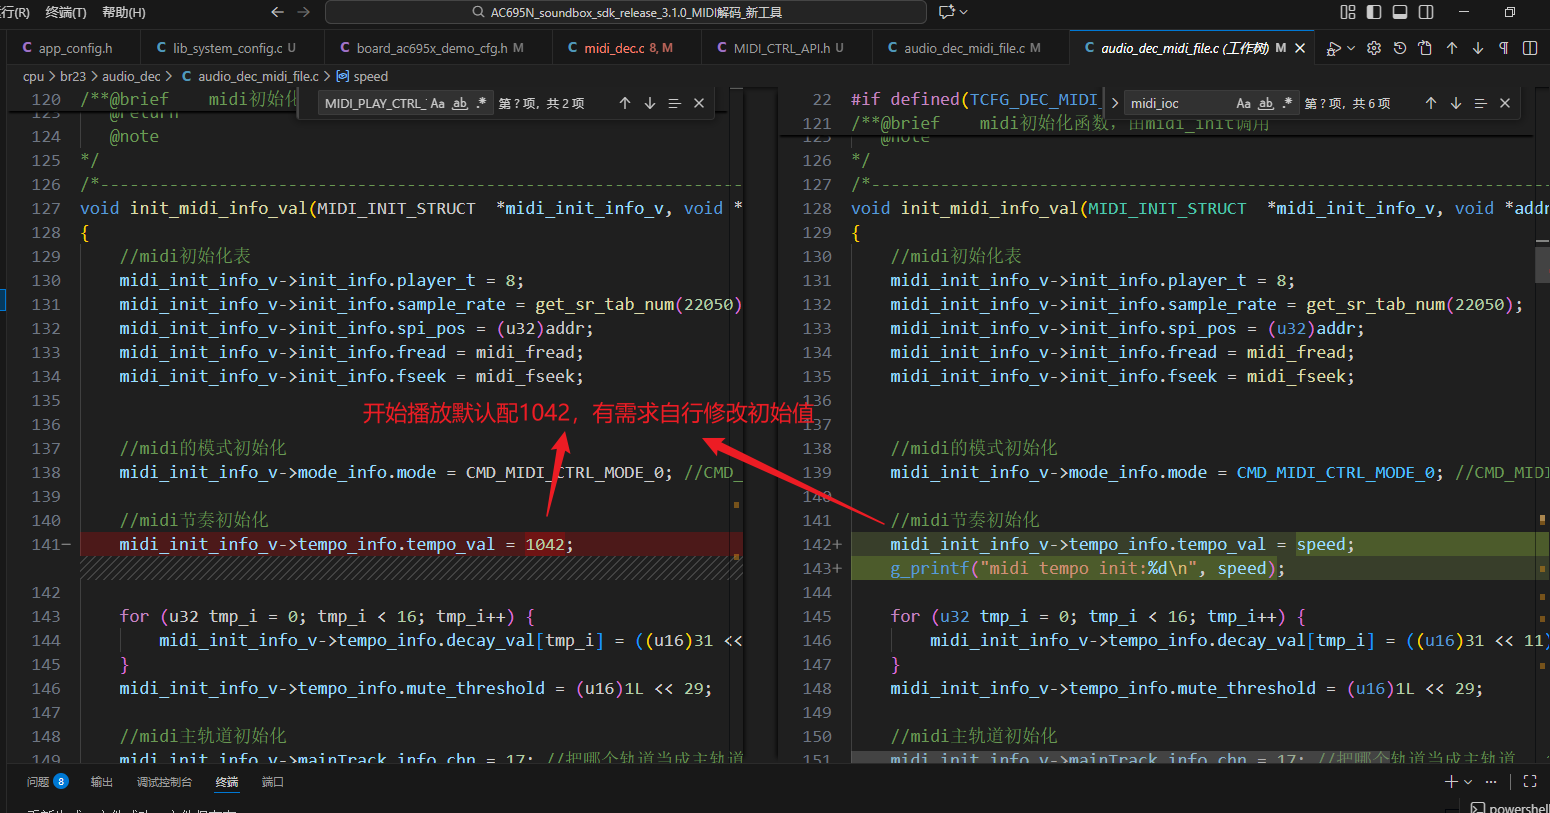Click the speed breadcrumb symbol
Image resolution: width=1550 pixels, height=813 pixels.
[x=370, y=76]
